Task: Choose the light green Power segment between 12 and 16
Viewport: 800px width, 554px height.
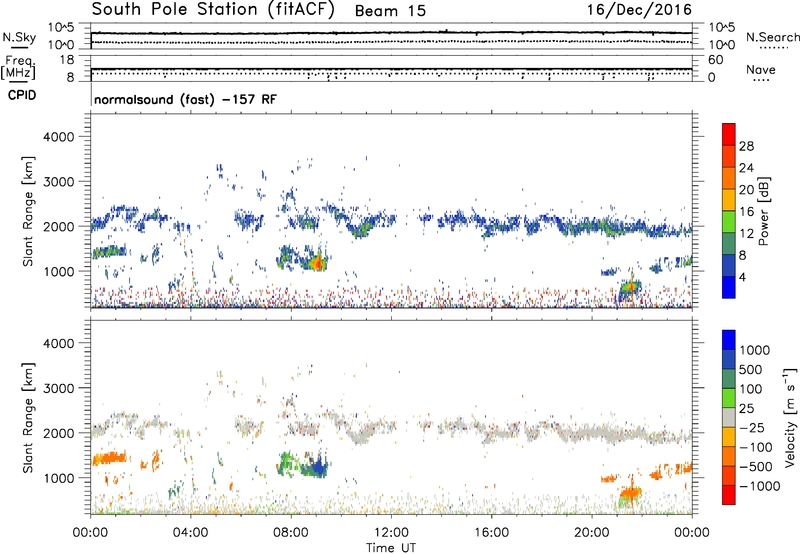Action: pos(729,222)
